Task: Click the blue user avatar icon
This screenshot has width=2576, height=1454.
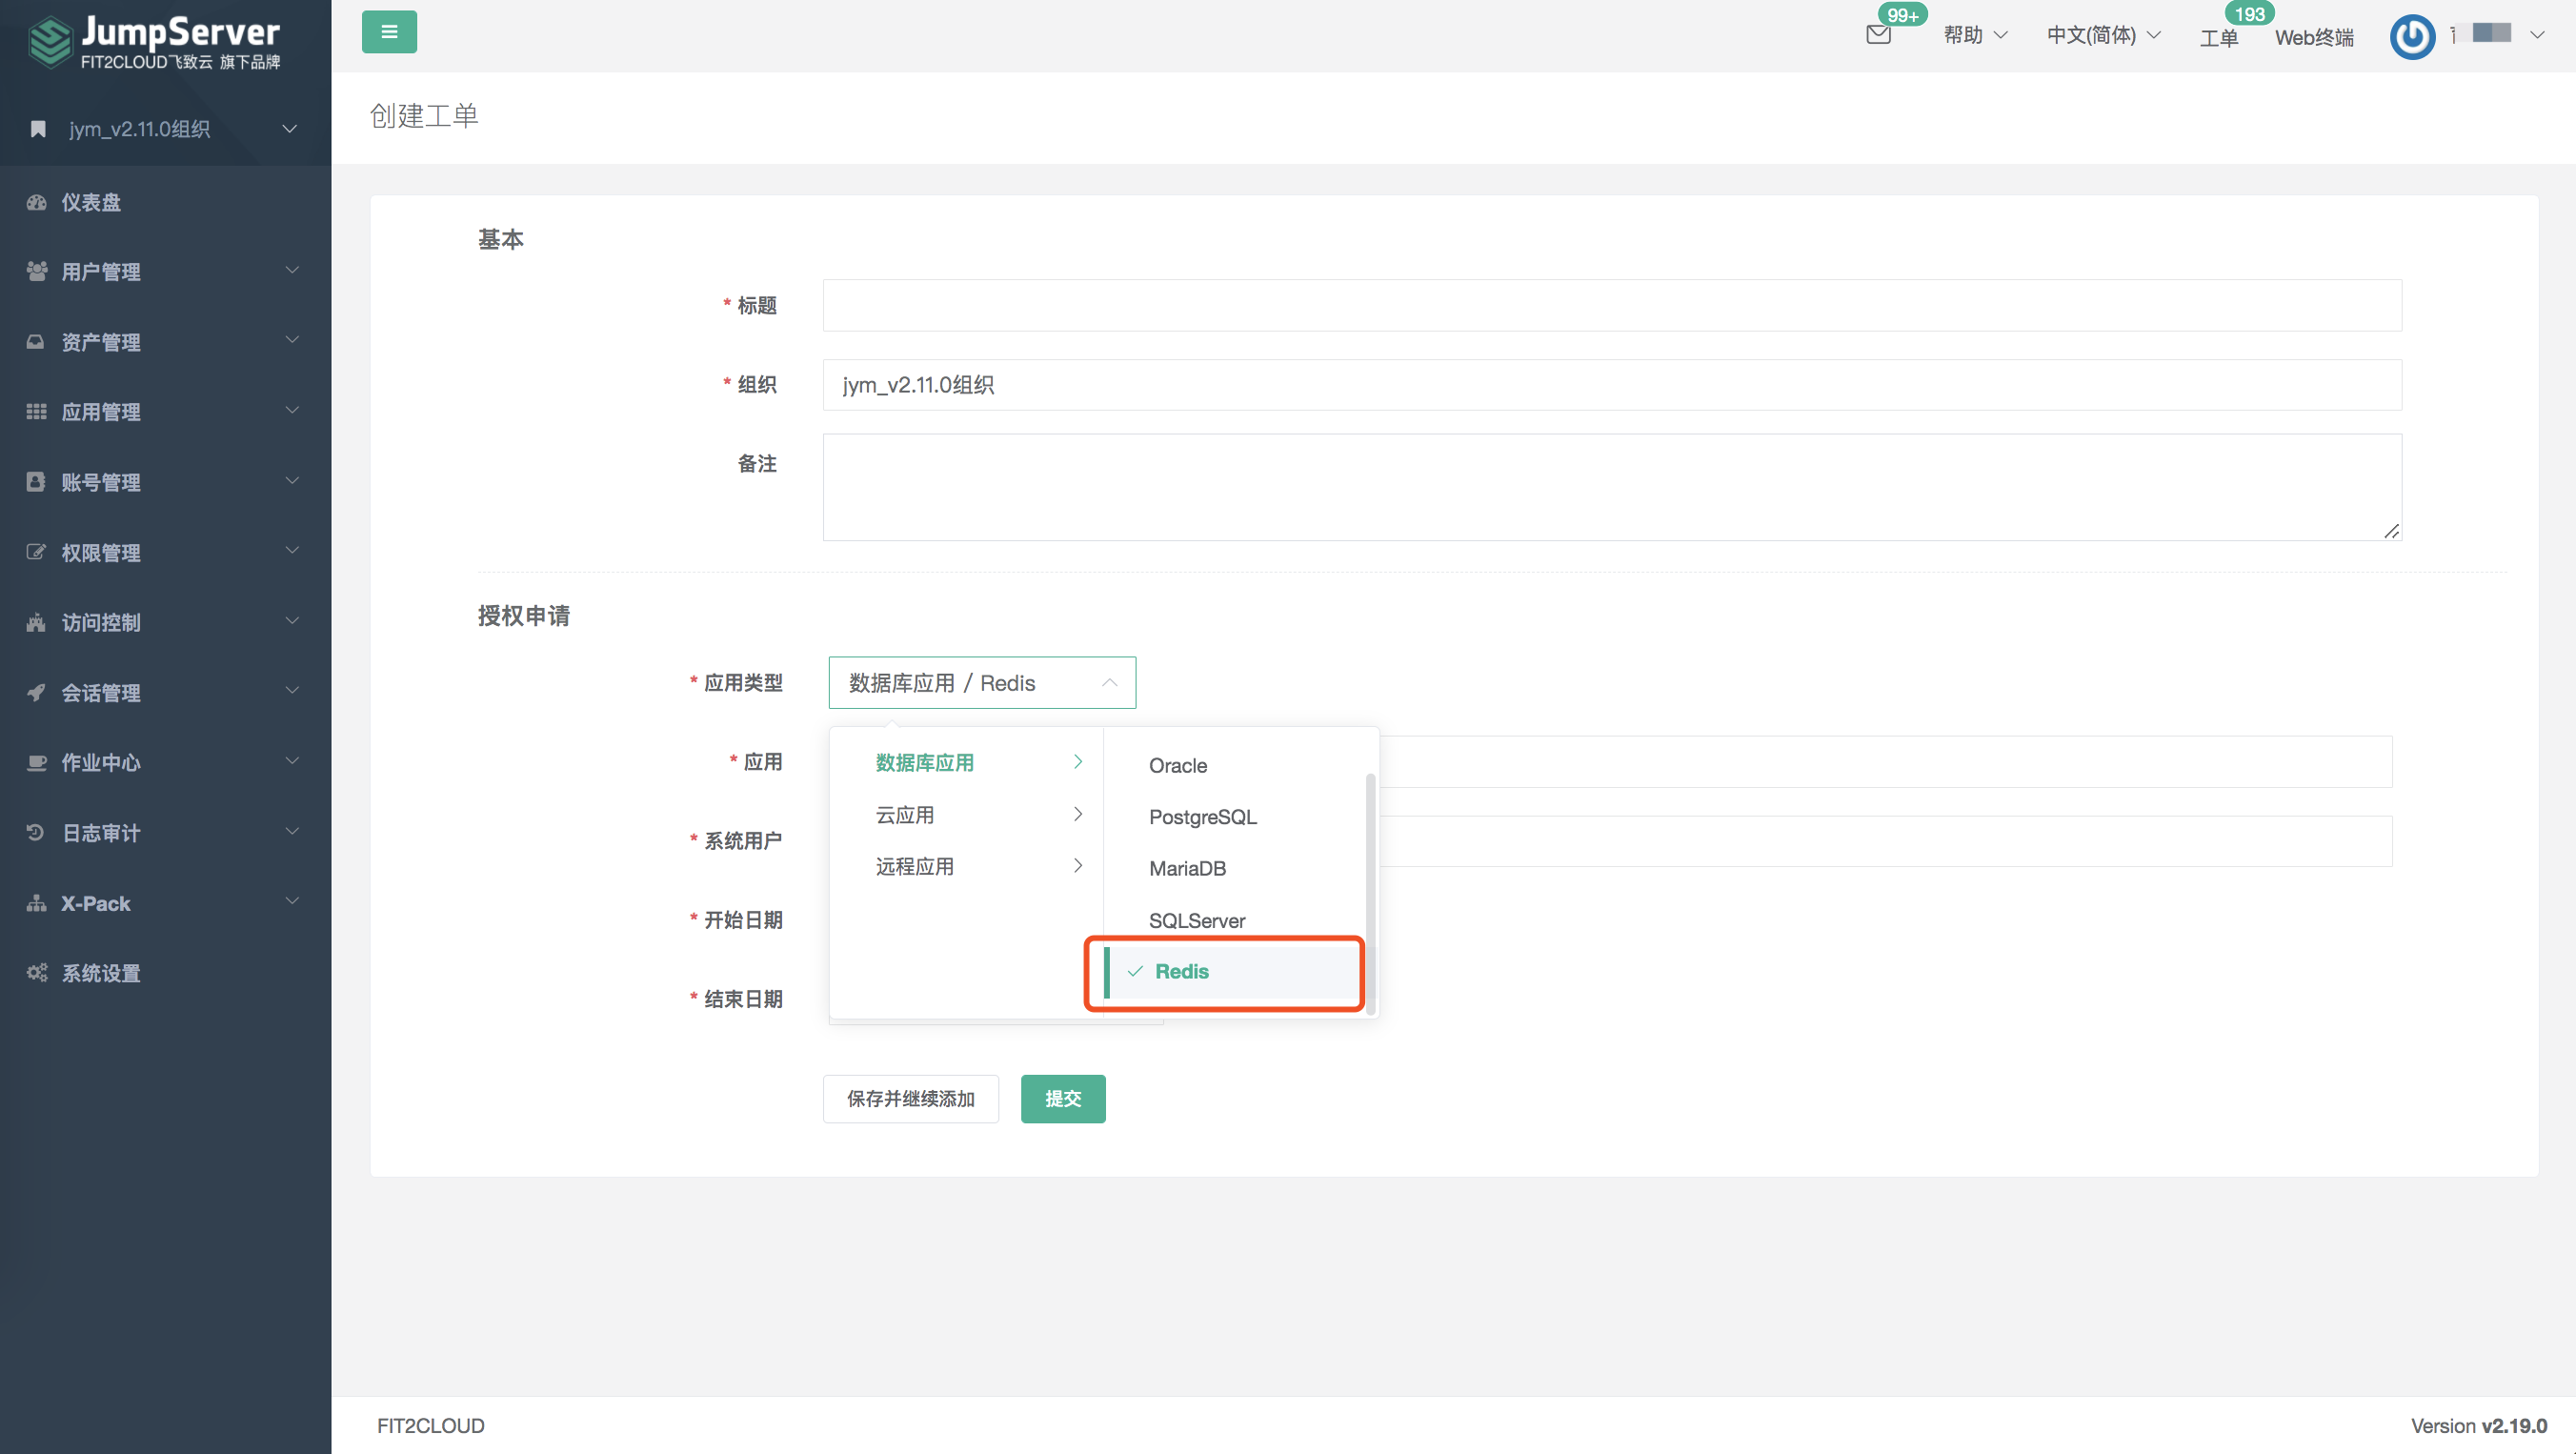Action: (x=2411, y=36)
